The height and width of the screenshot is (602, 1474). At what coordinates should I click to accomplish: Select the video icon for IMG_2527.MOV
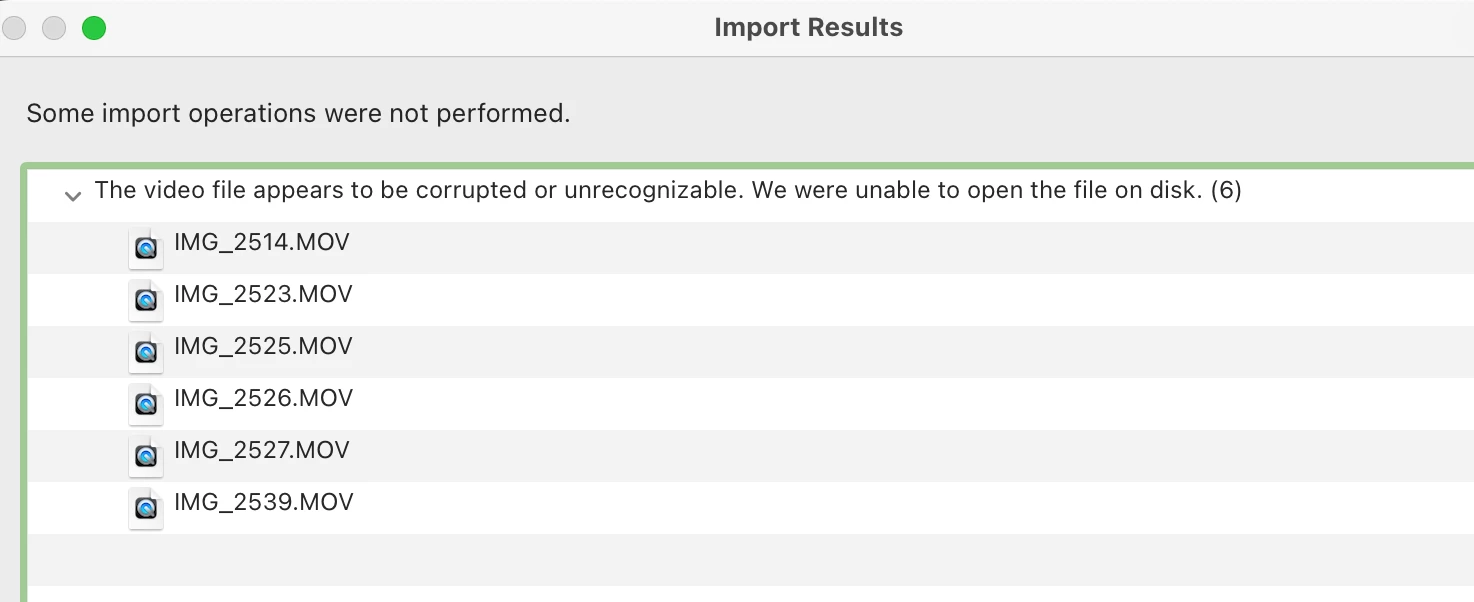point(146,455)
